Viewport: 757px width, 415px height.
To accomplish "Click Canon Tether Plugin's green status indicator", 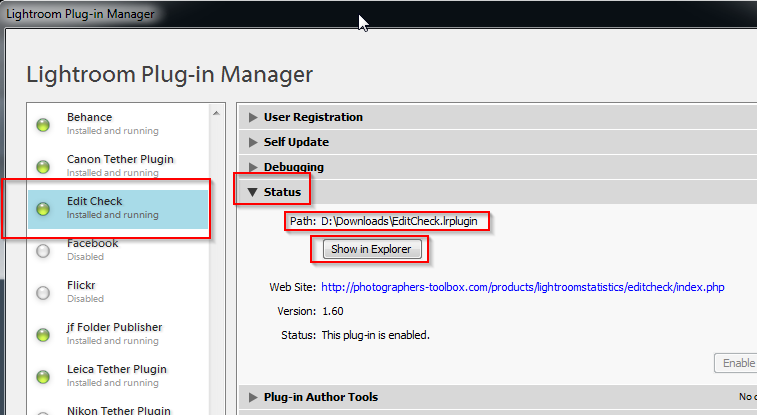I will click(x=43, y=166).
